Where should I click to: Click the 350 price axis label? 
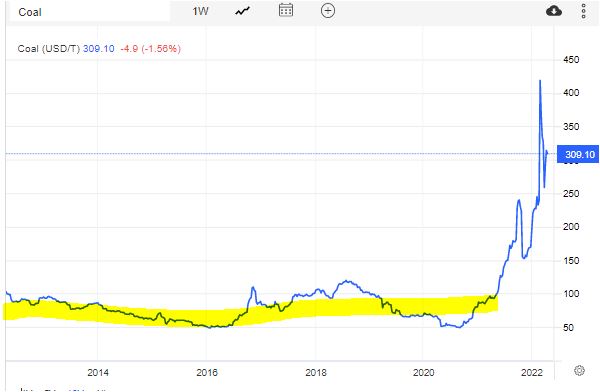[571, 126]
